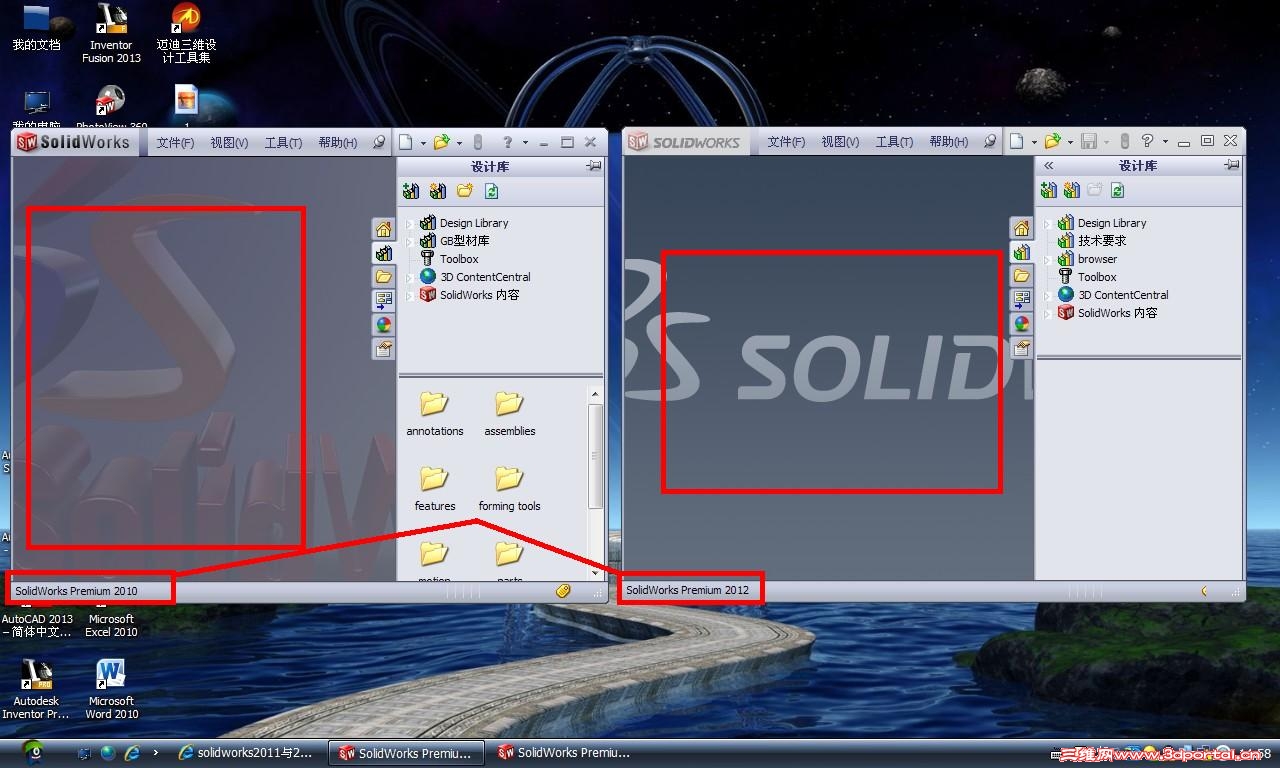Open Help dropdown arrow in SolidWorks 2012 window

pyautogui.click(x=1165, y=142)
